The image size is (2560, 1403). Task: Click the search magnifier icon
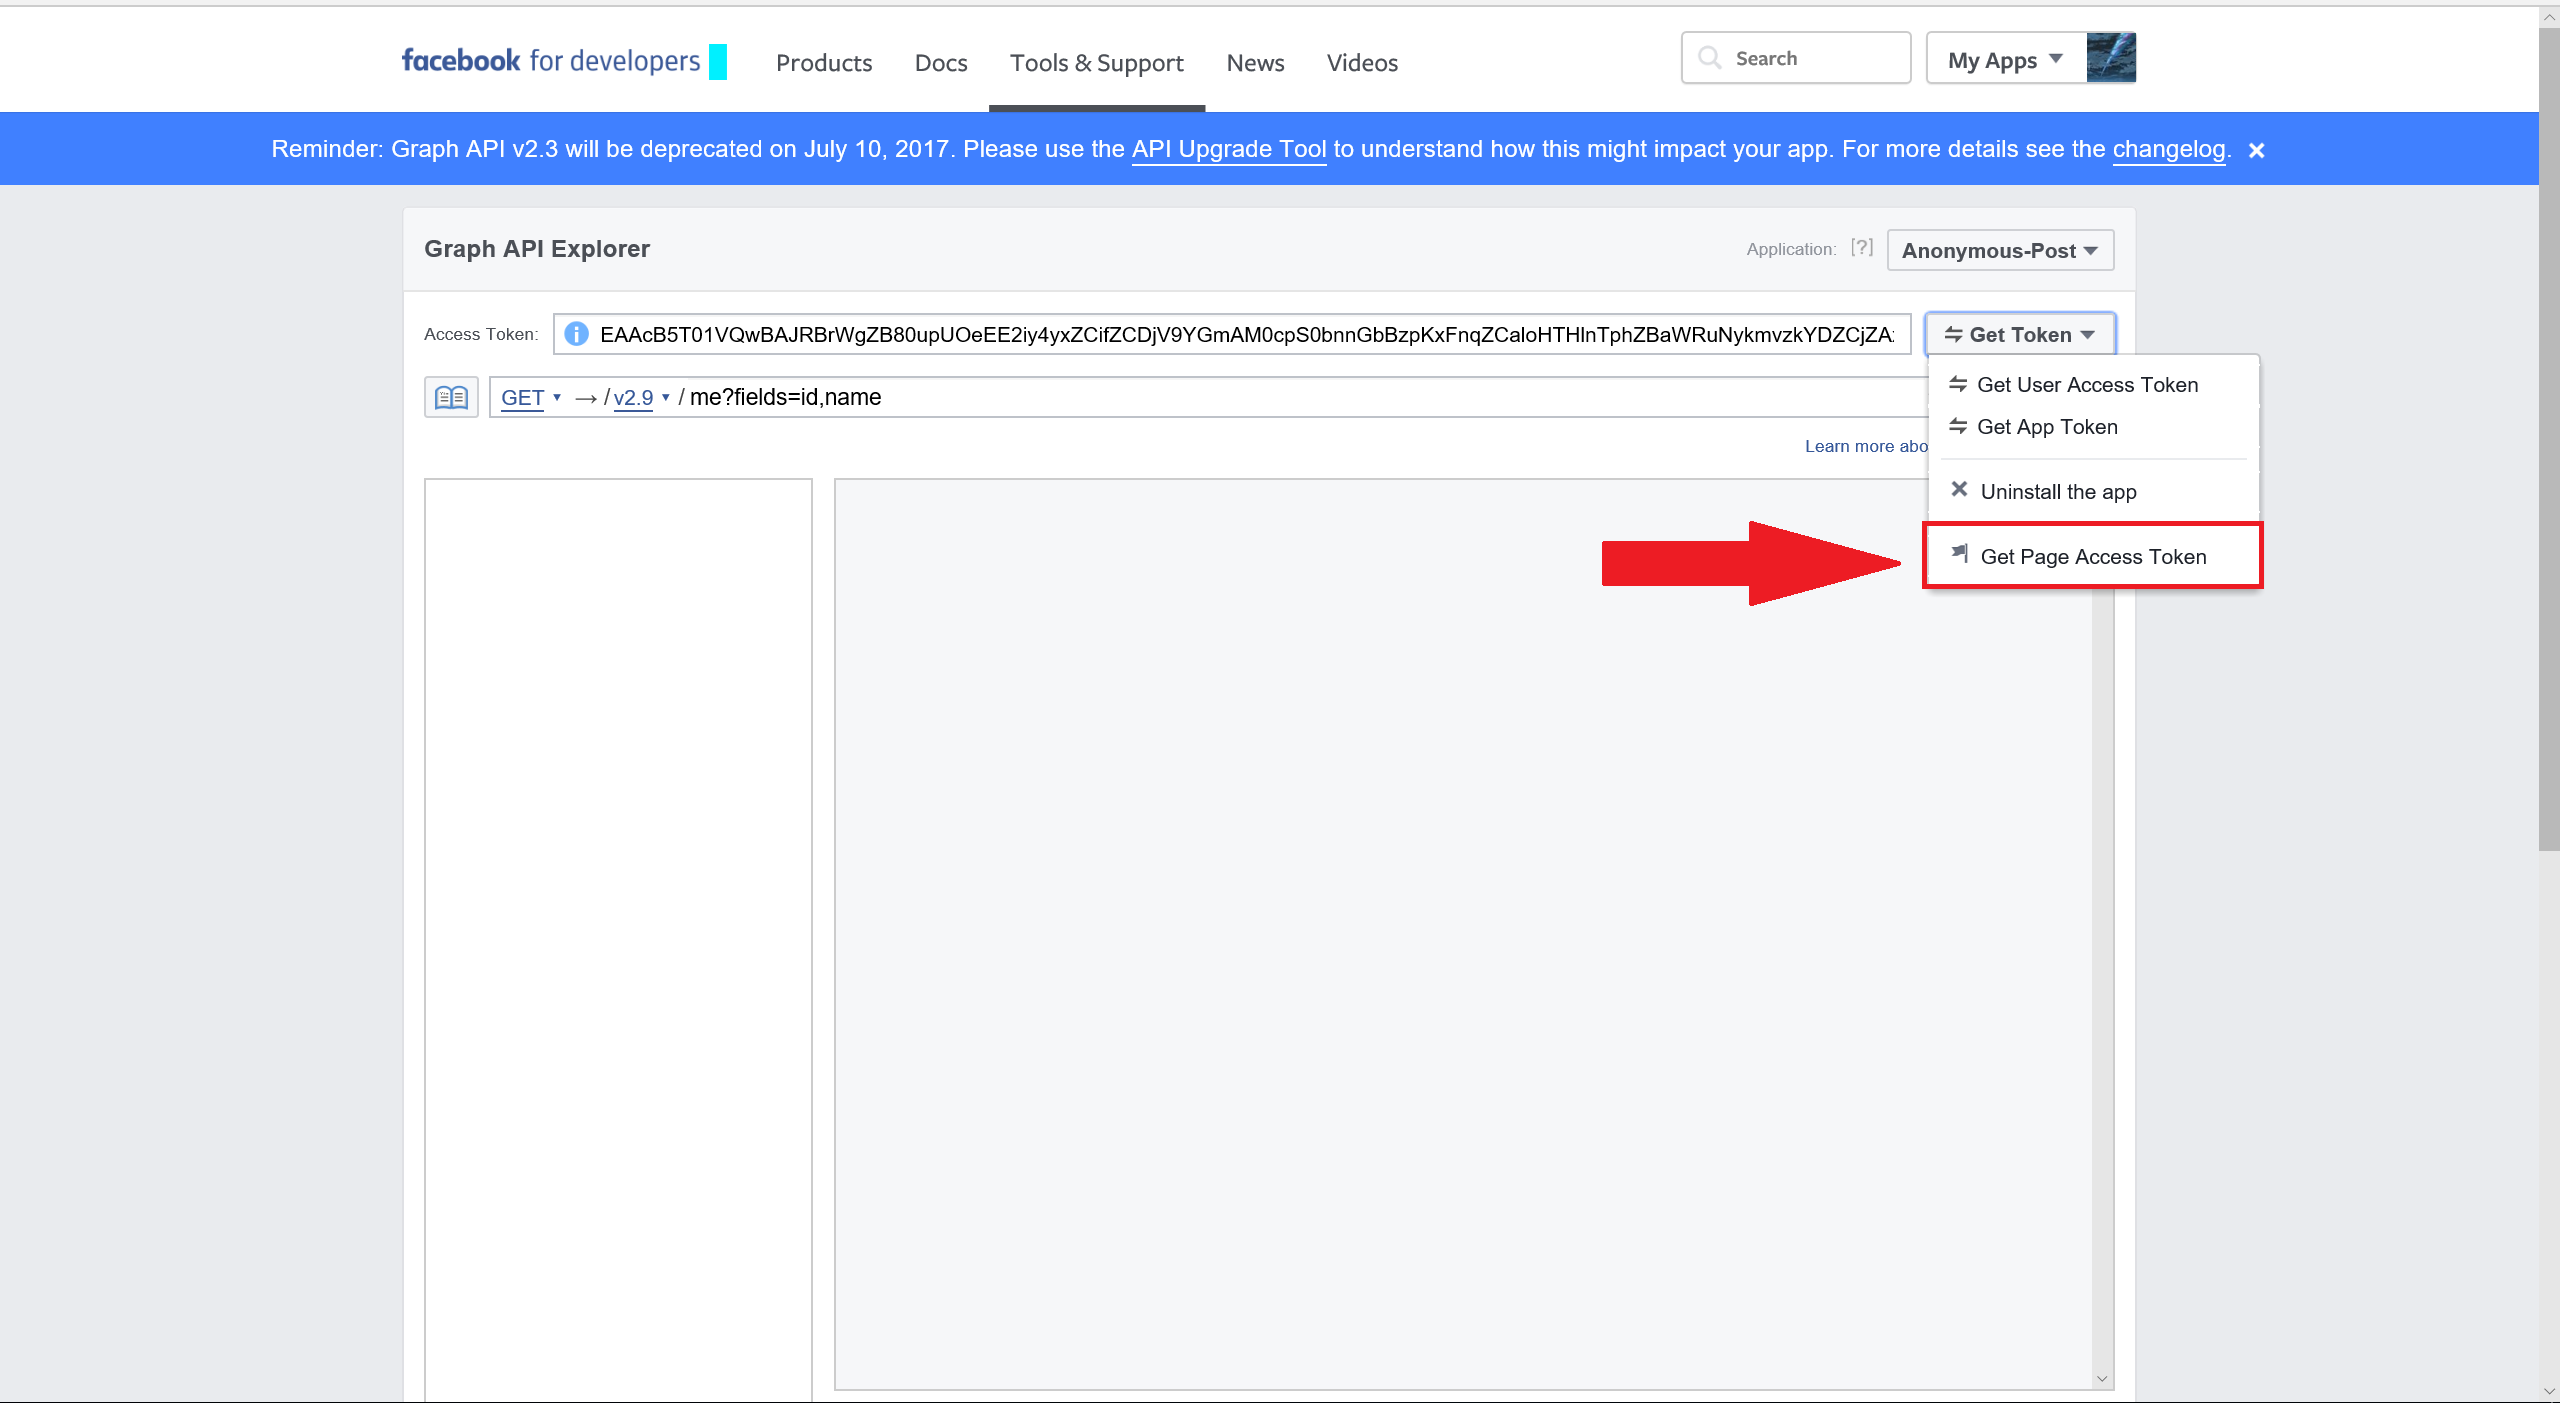(1710, 58)
